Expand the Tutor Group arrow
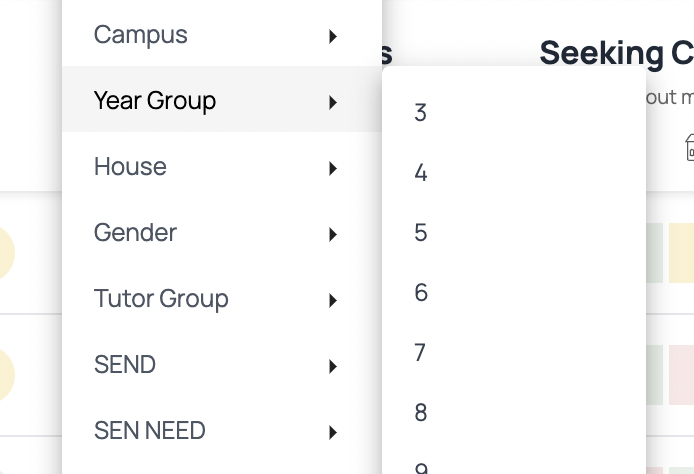This screenshot has width=694, height=474. [333, 301]
